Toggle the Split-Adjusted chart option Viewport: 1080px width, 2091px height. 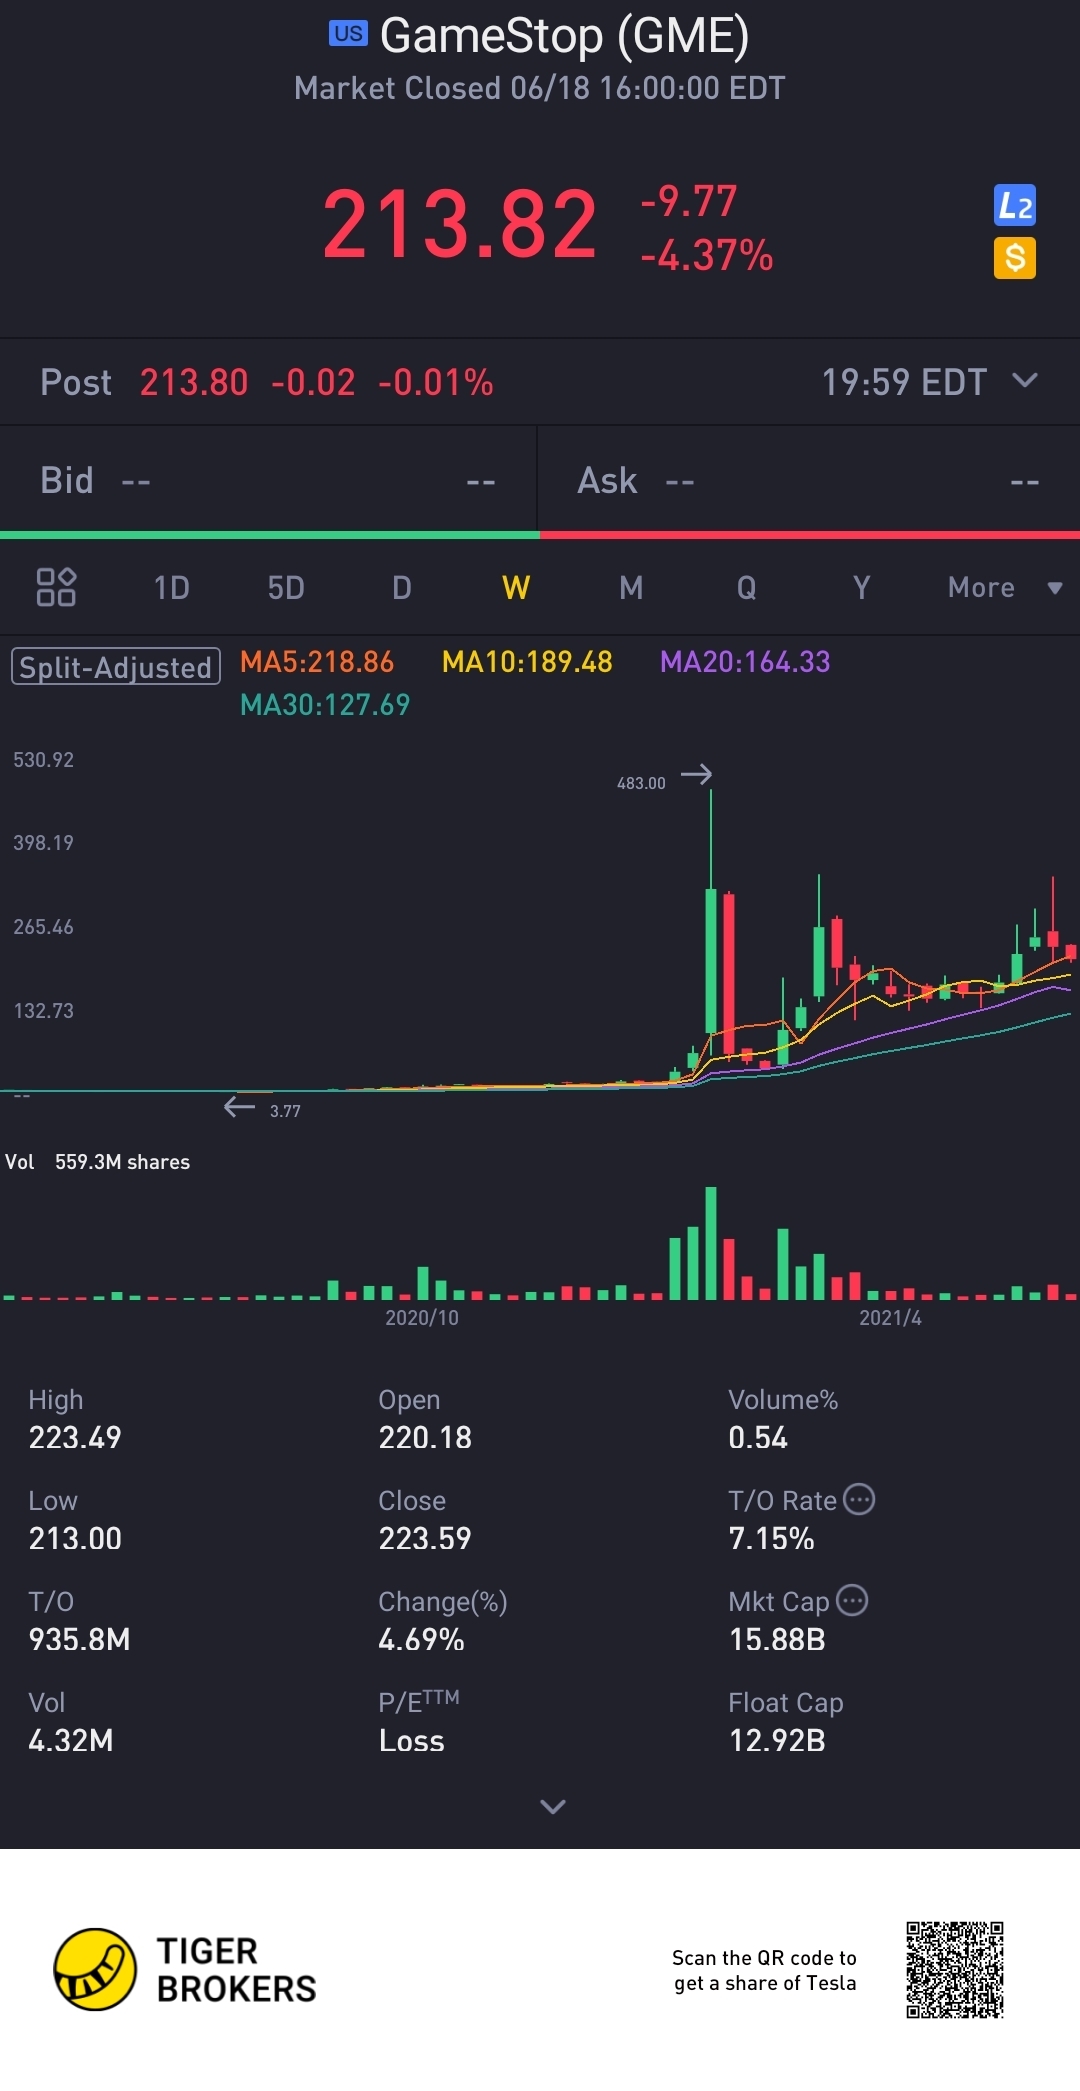coord(115,667)
